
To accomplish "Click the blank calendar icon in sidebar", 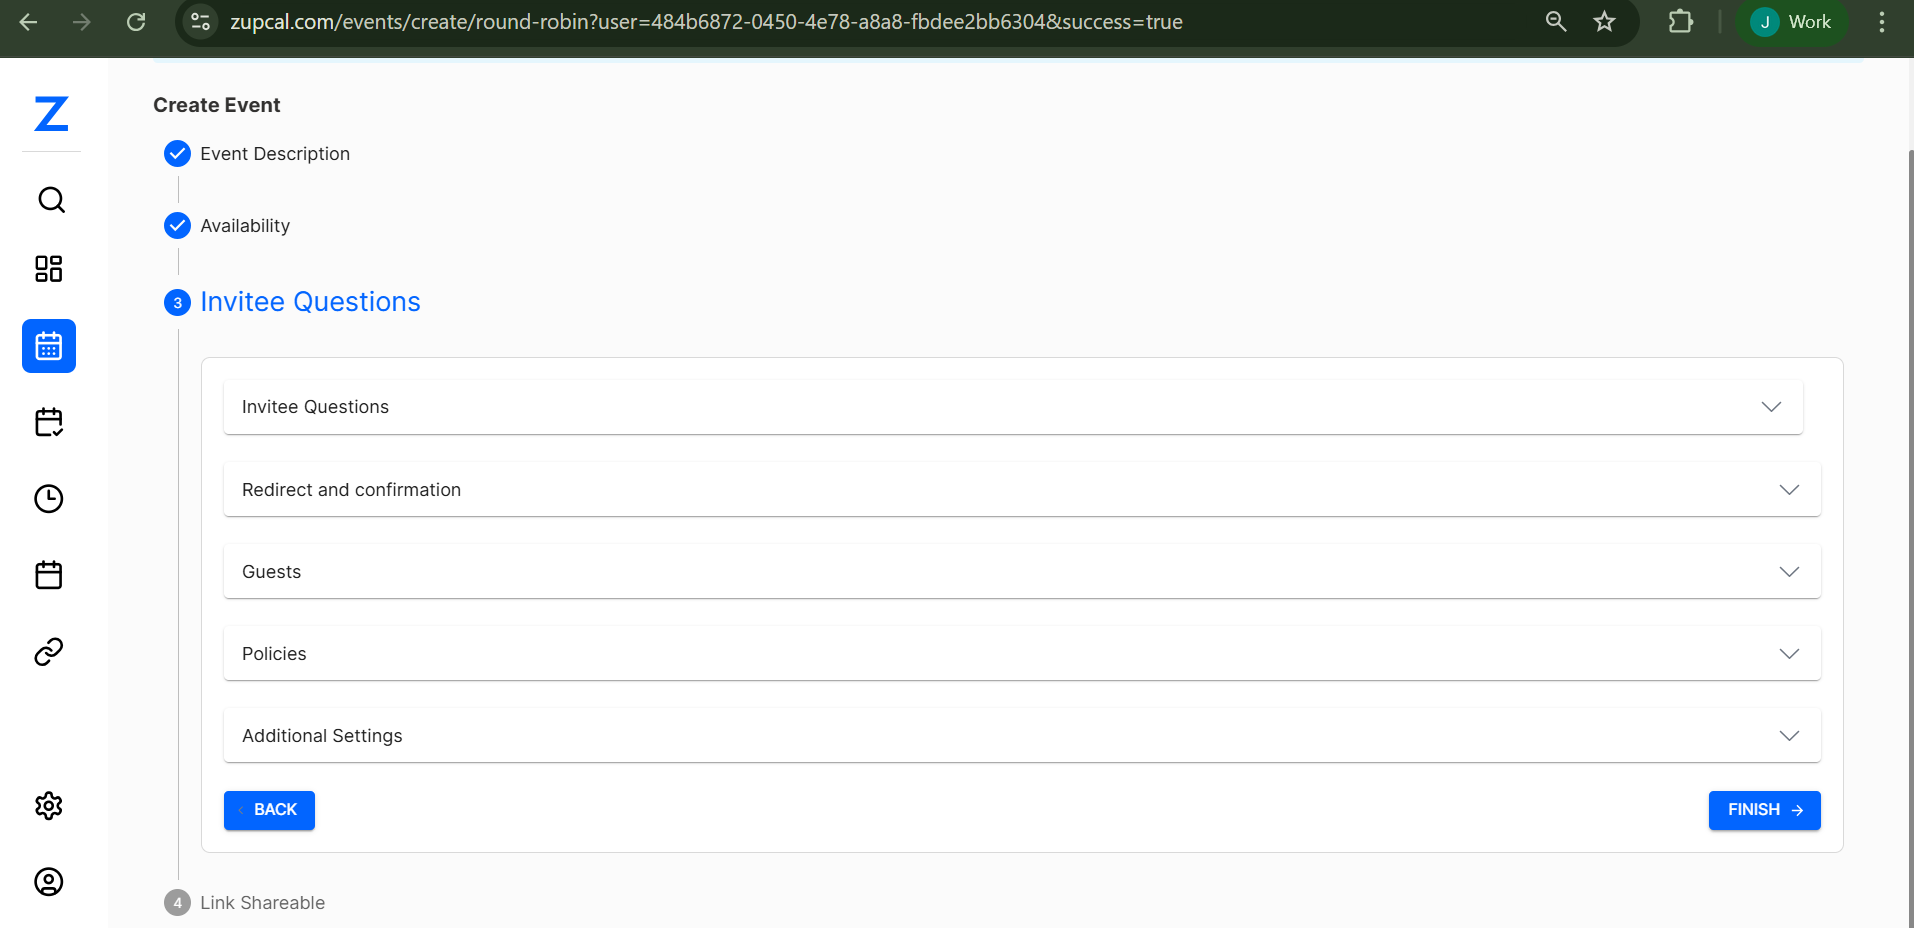I will click(x=49, y=575).
